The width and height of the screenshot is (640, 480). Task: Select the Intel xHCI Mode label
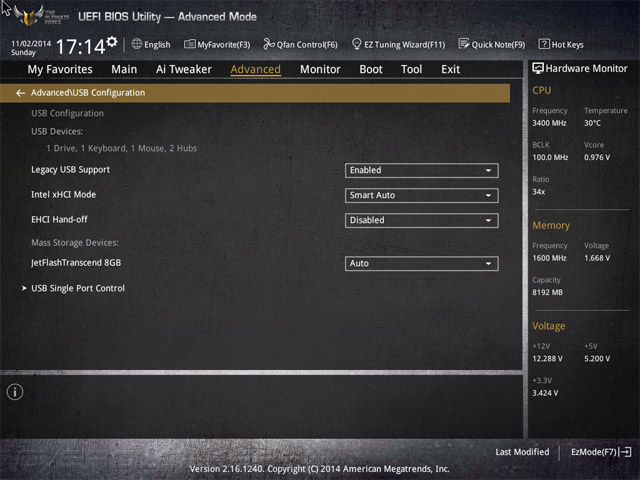click(x=64, y=195)
